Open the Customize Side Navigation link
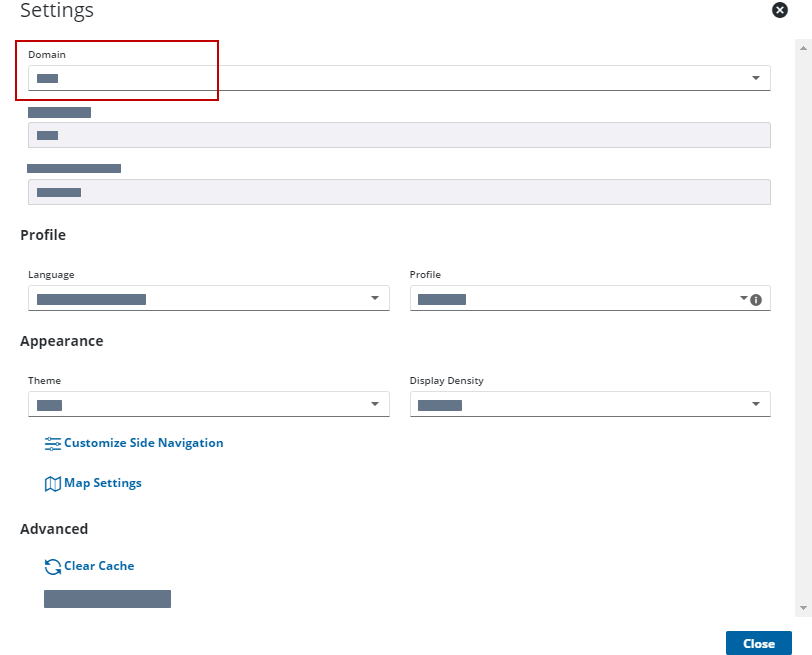Image resolution: width=812 pixels, height=655 pixels. [x=143, y=443]
